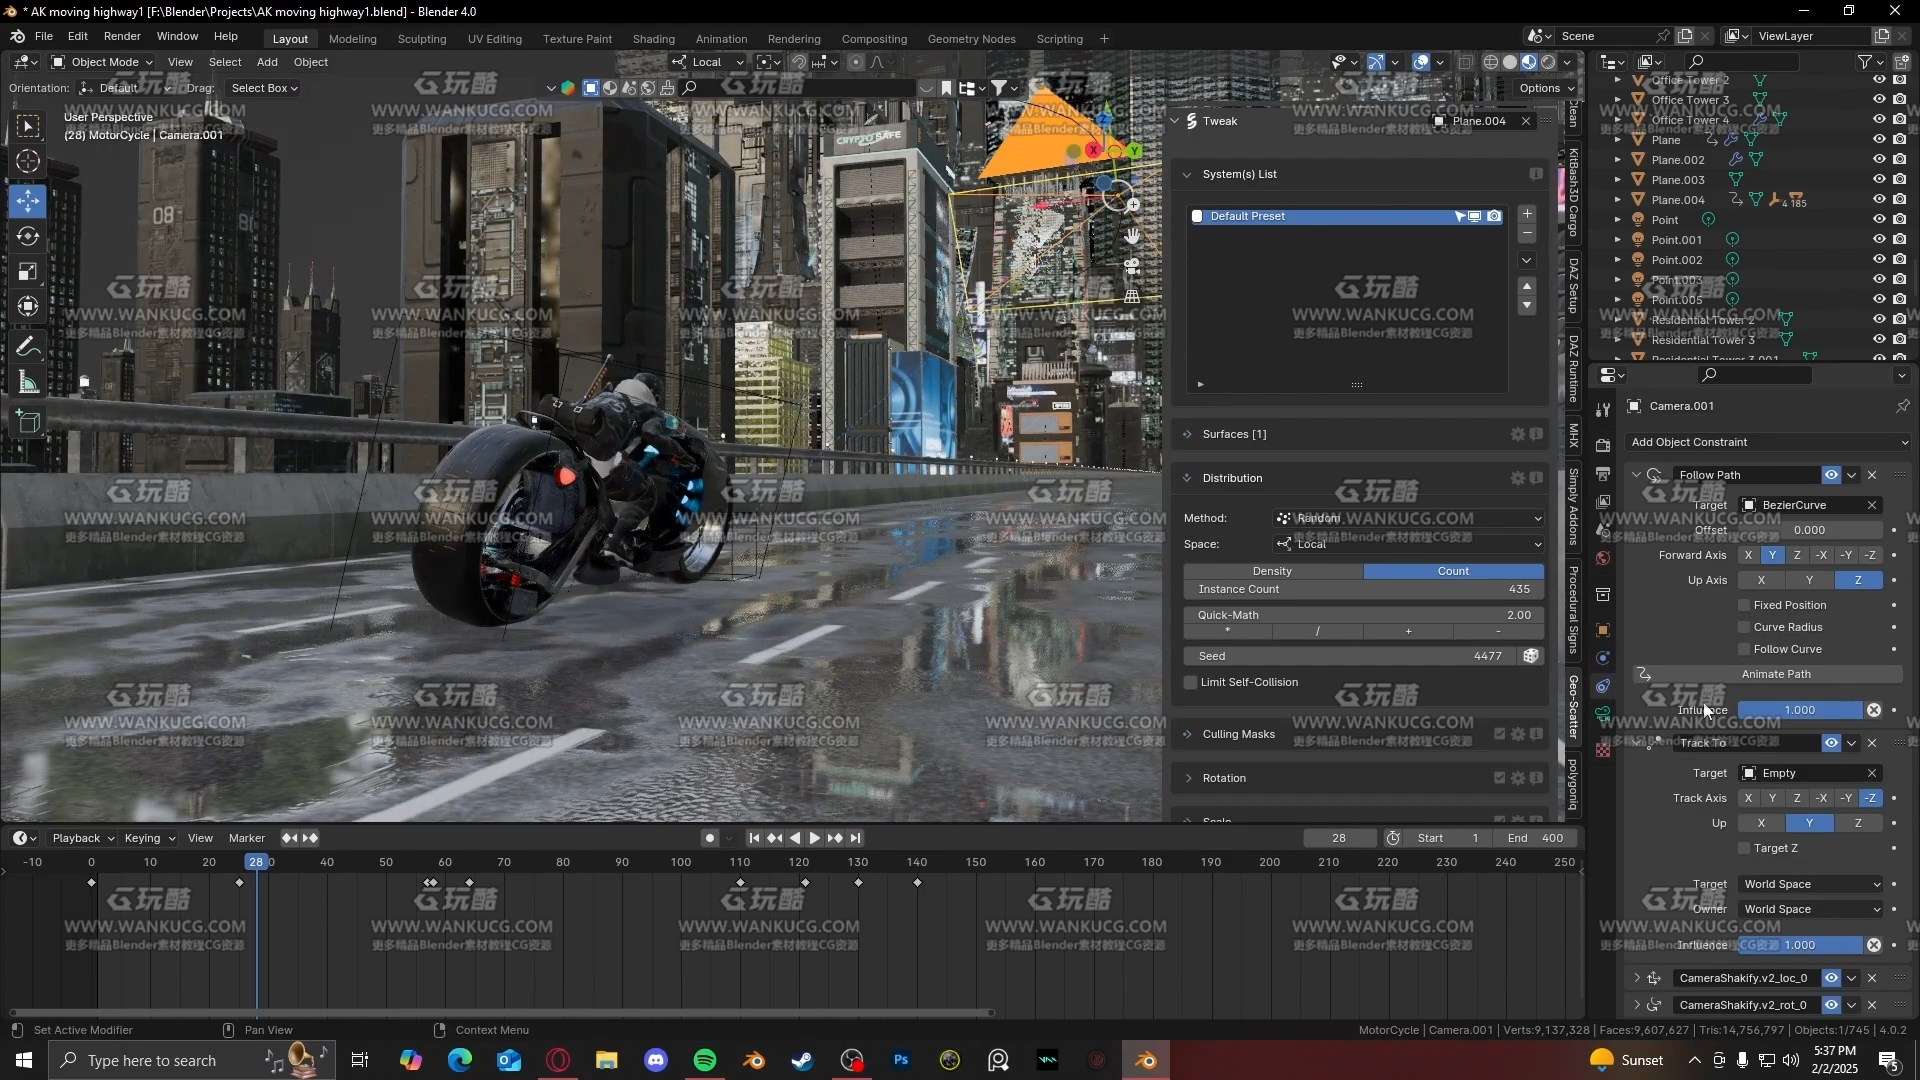1920x1080 pixels.
Task: Open the Add Object Constraint dropdown
Action: click(1768, 442)
